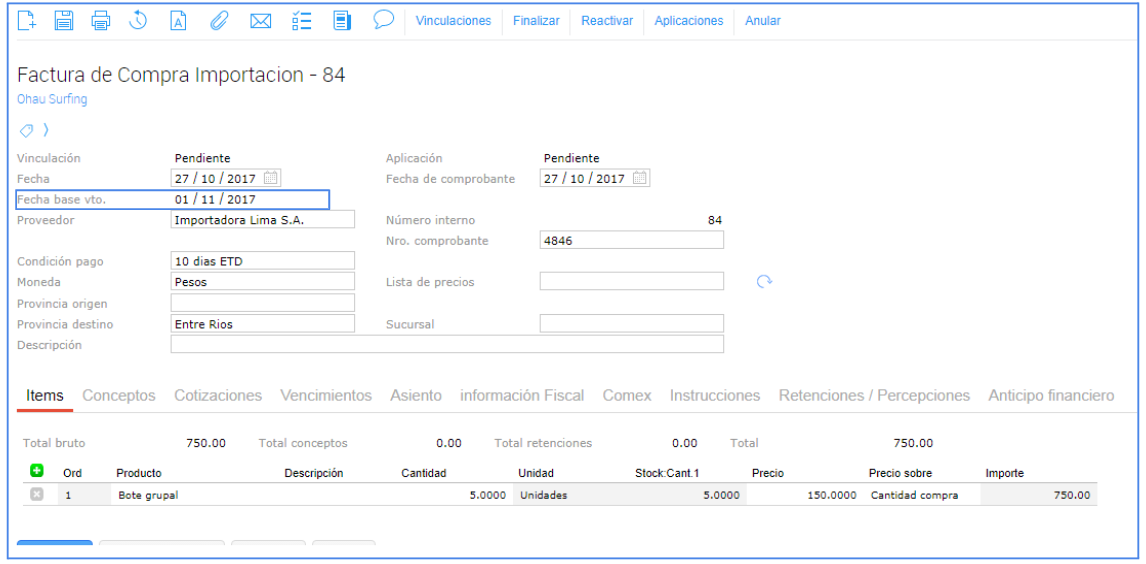Viewport: 1146px width, 564px height.
Task: Send by email using the envelope icon
Action: tap(260, 20)
